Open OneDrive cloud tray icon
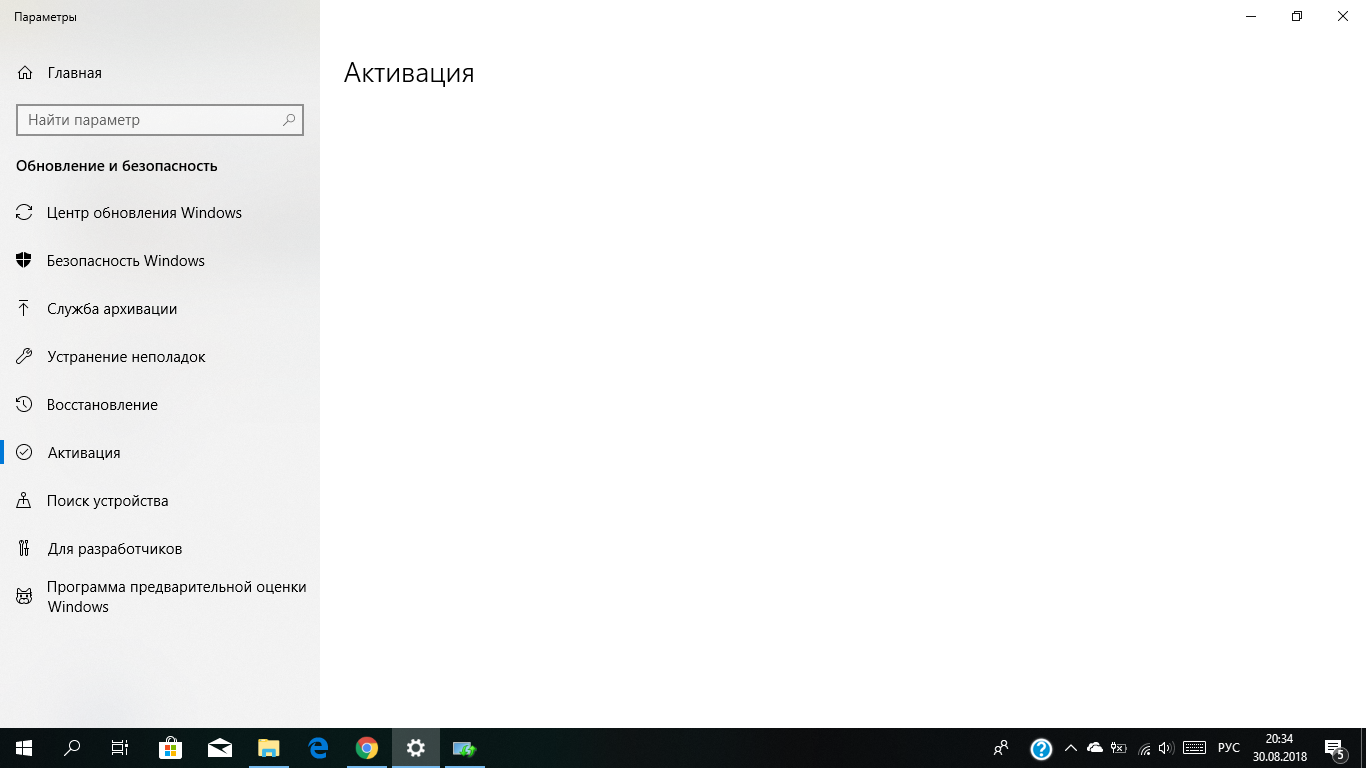The height and width of the screenshot is (768, 1366). point(1095,748)
